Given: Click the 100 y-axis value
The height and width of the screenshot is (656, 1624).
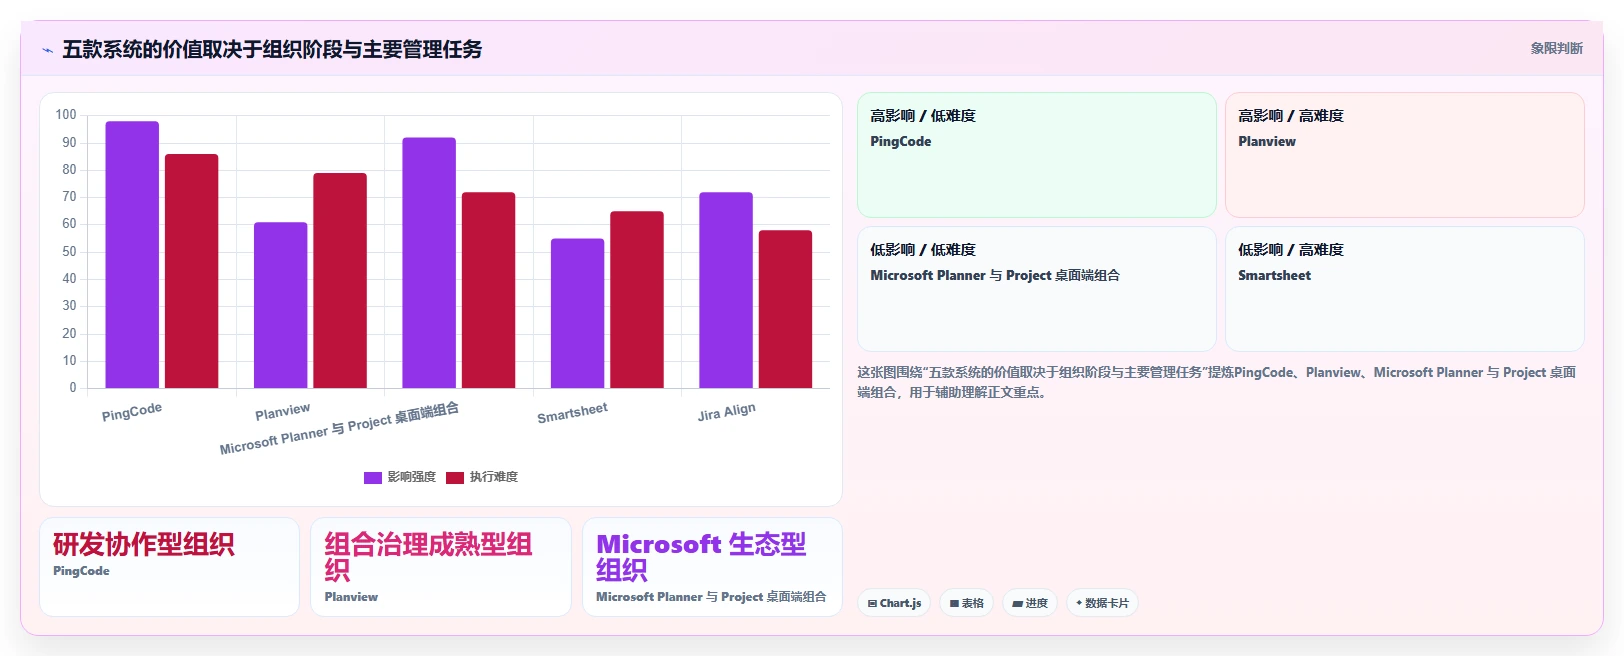Looking at the screenshot, I should tap(66, 115).
